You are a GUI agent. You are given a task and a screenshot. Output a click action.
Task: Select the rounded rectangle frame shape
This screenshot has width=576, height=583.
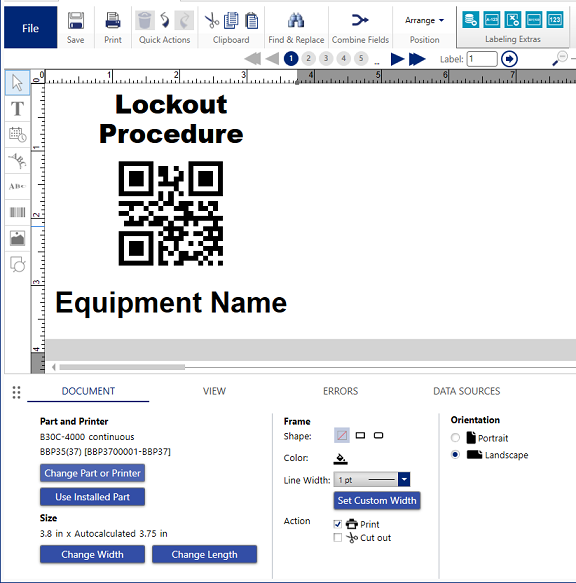[379, 435]
